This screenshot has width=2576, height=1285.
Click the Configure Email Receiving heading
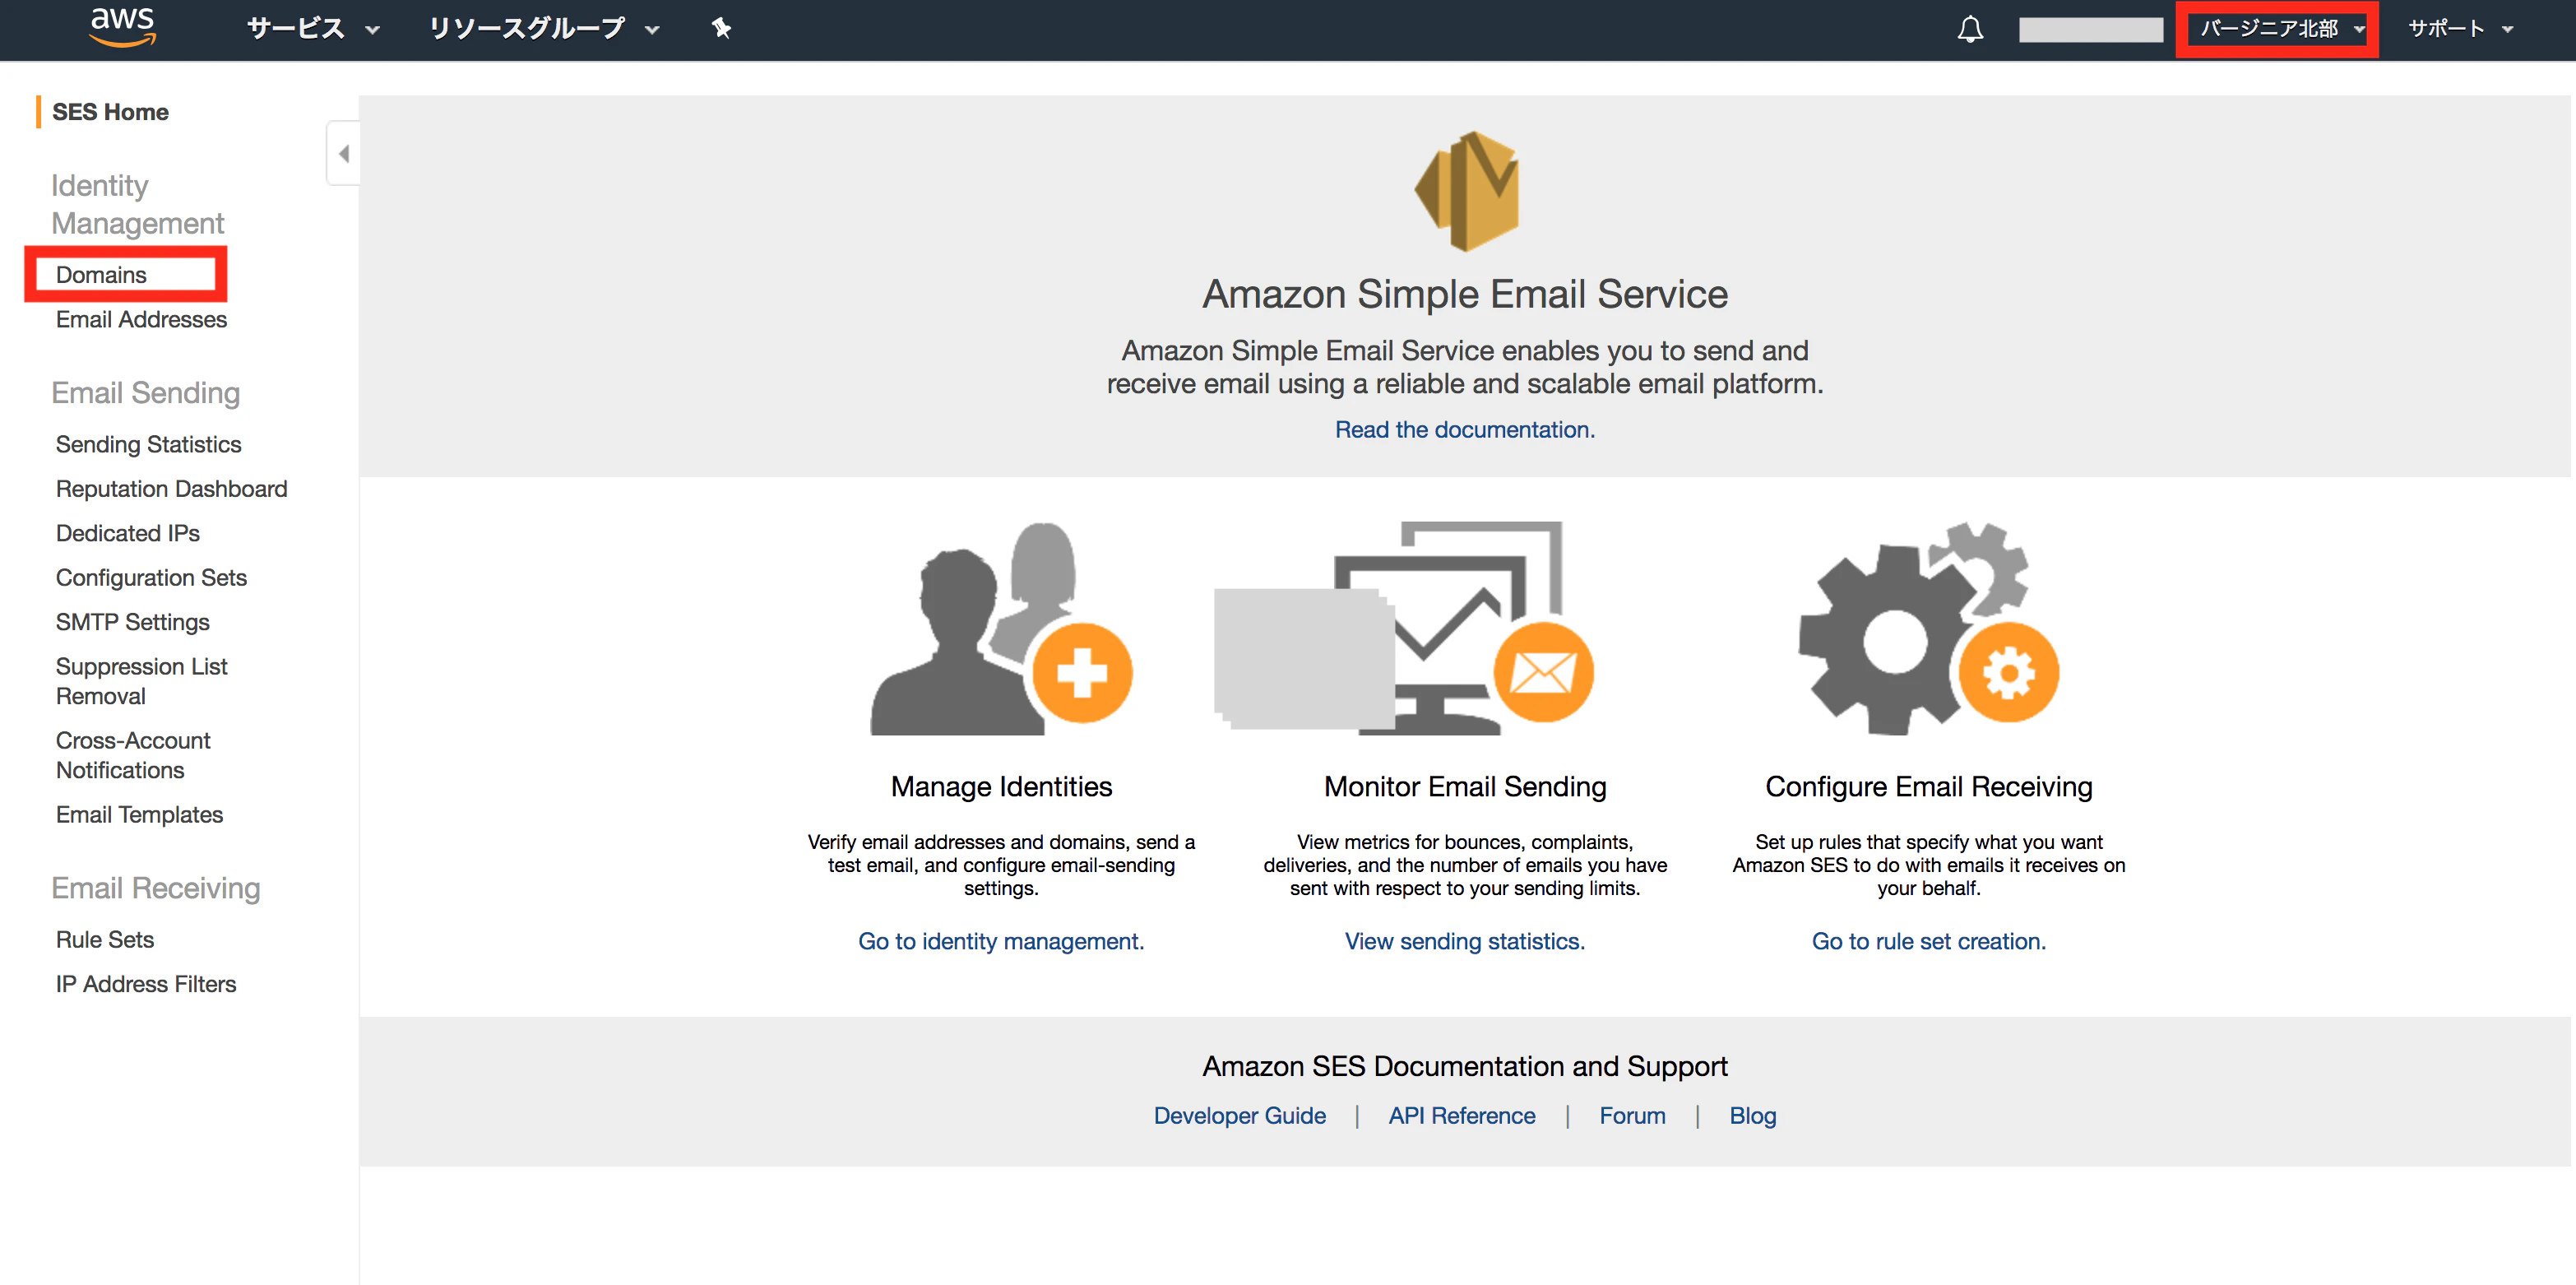(x=1929, y=786)
